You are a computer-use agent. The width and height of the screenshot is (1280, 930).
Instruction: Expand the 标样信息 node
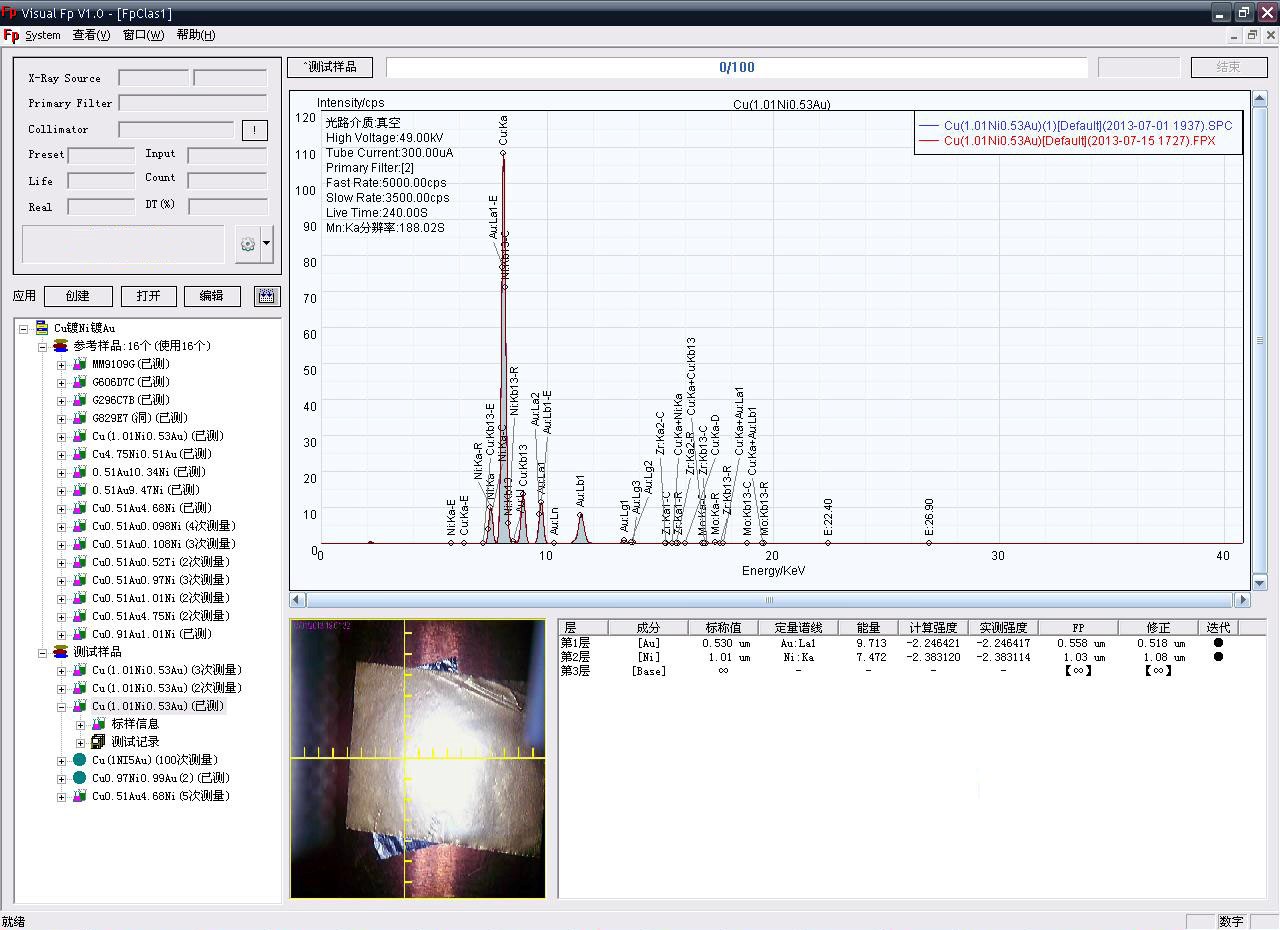coord(80,725)
